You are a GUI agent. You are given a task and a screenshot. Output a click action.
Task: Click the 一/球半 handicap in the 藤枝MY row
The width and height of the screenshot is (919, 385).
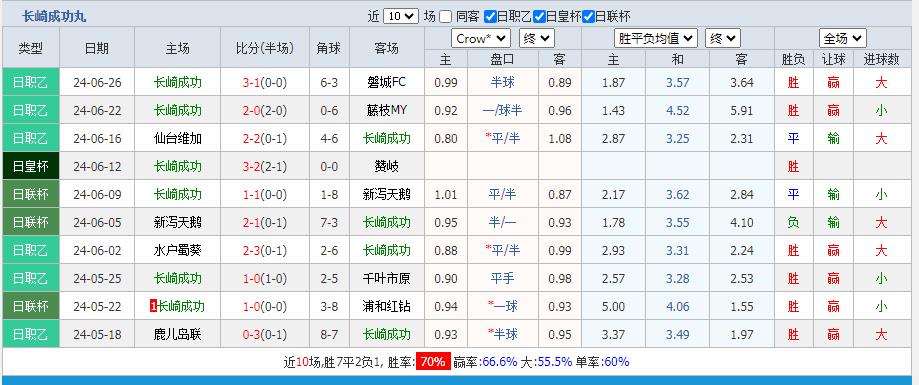coord(502,110)
